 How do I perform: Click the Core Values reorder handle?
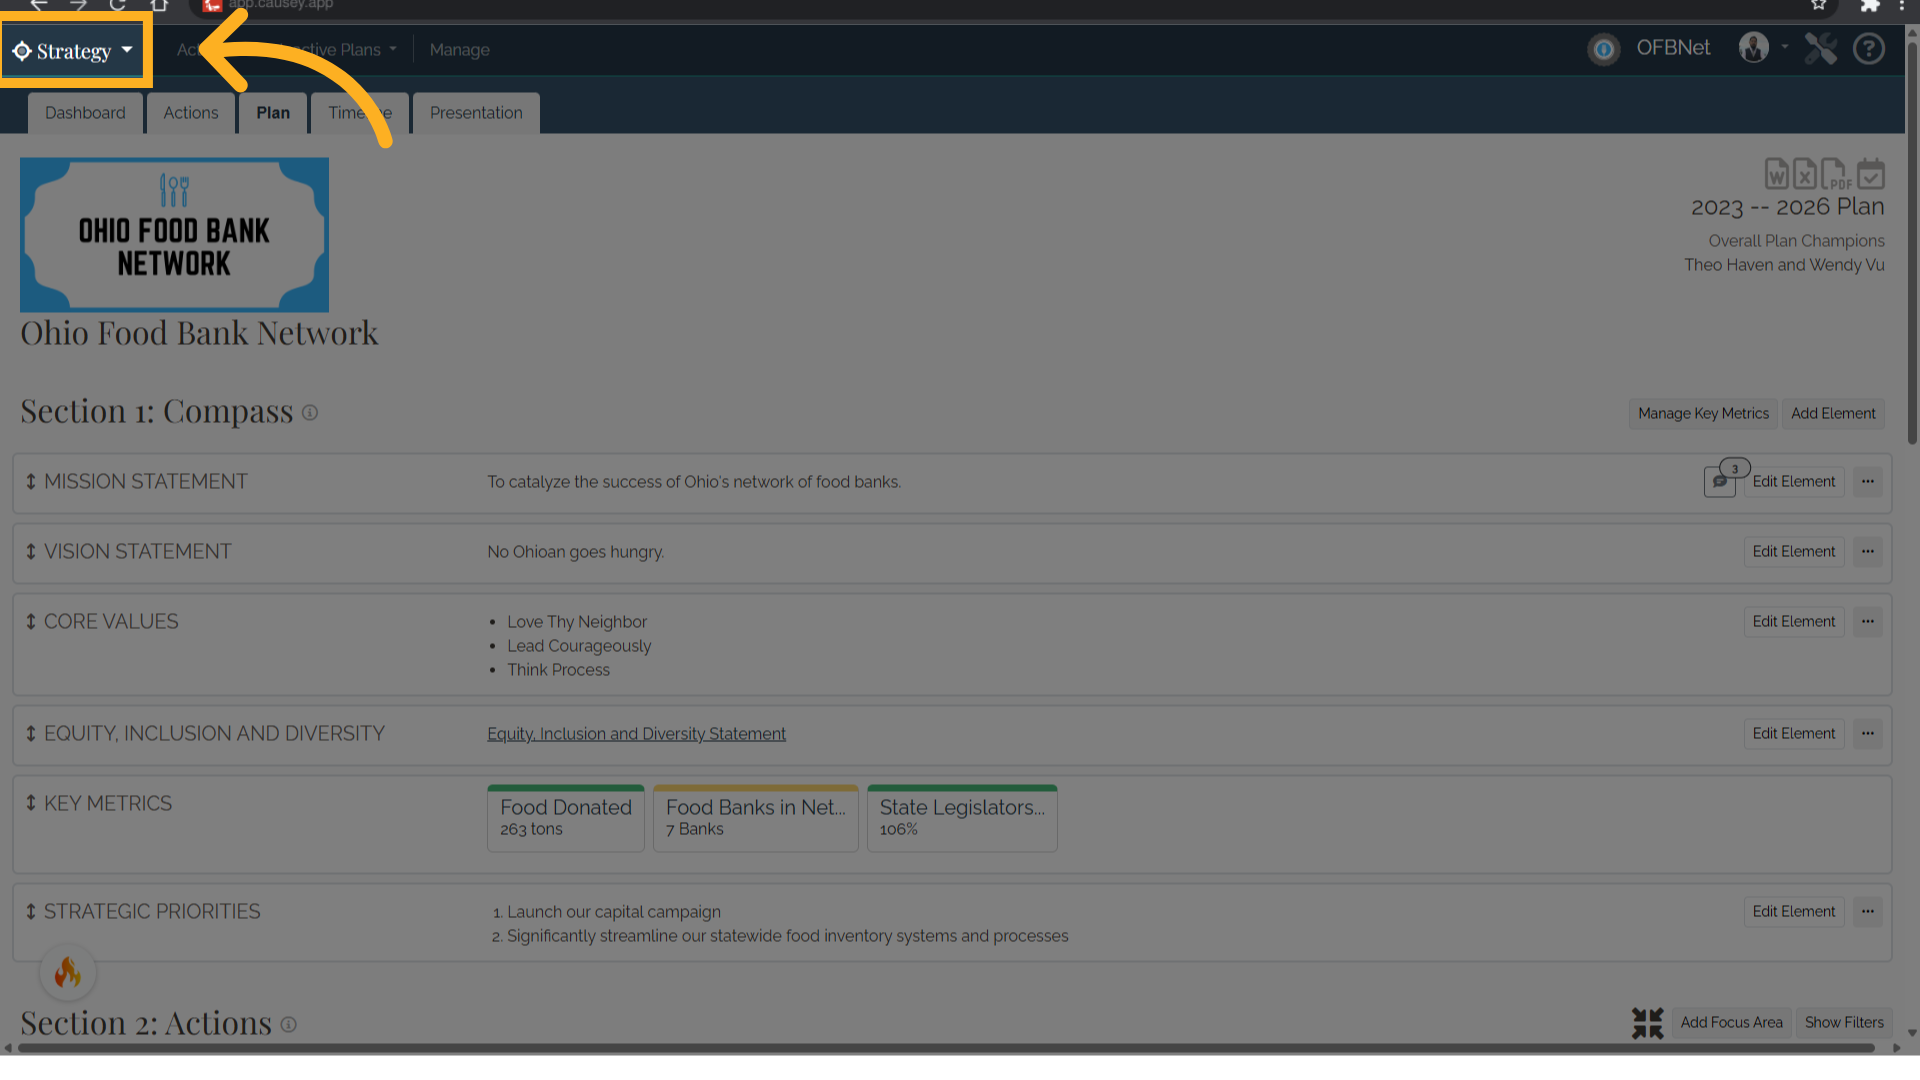click(31, 622)
